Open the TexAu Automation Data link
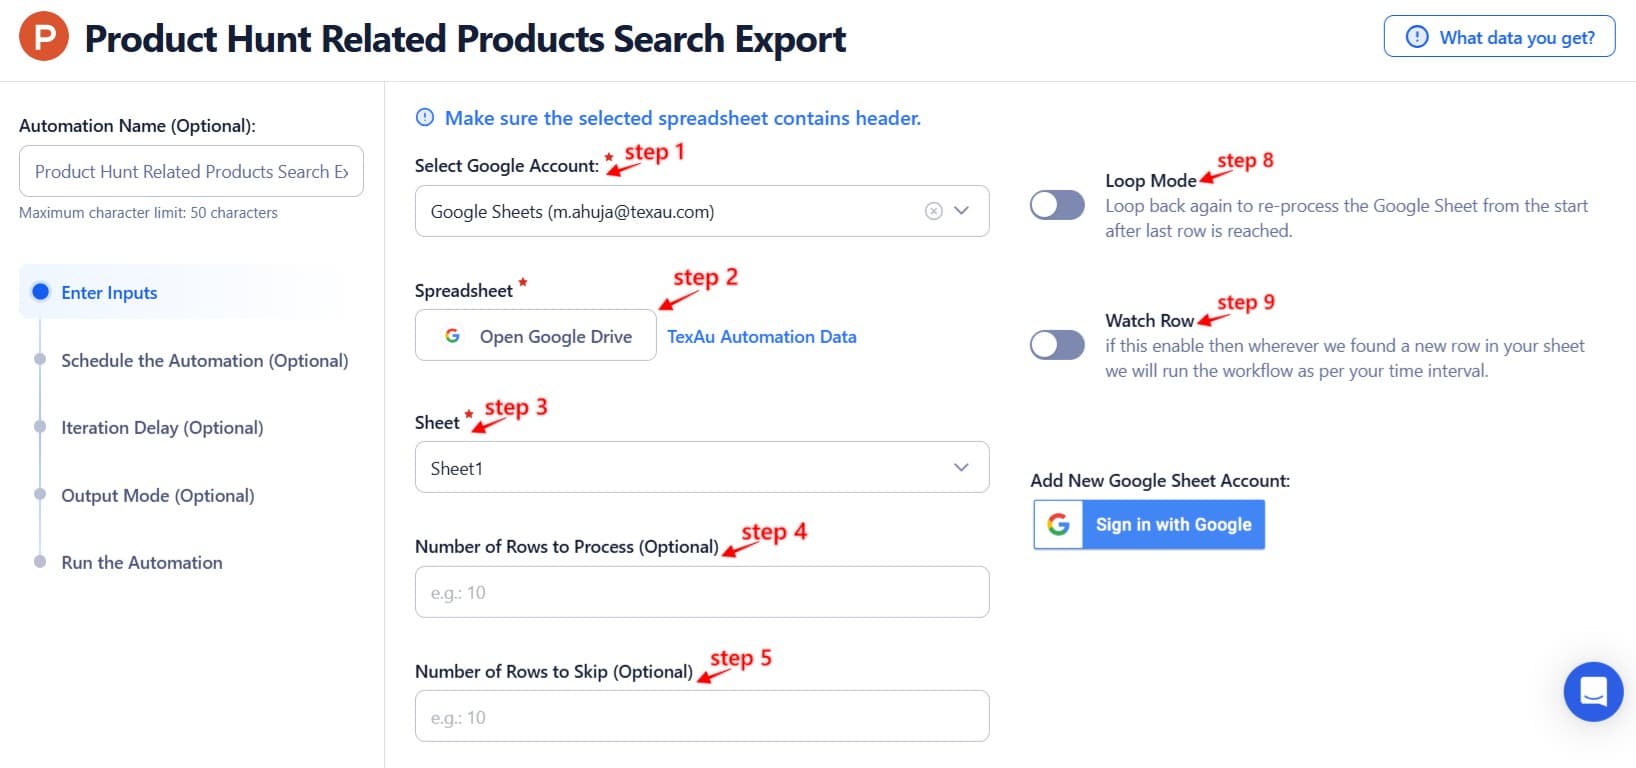Image resolution: width=1636 pixels, height=768 pixels. [761, 336]
